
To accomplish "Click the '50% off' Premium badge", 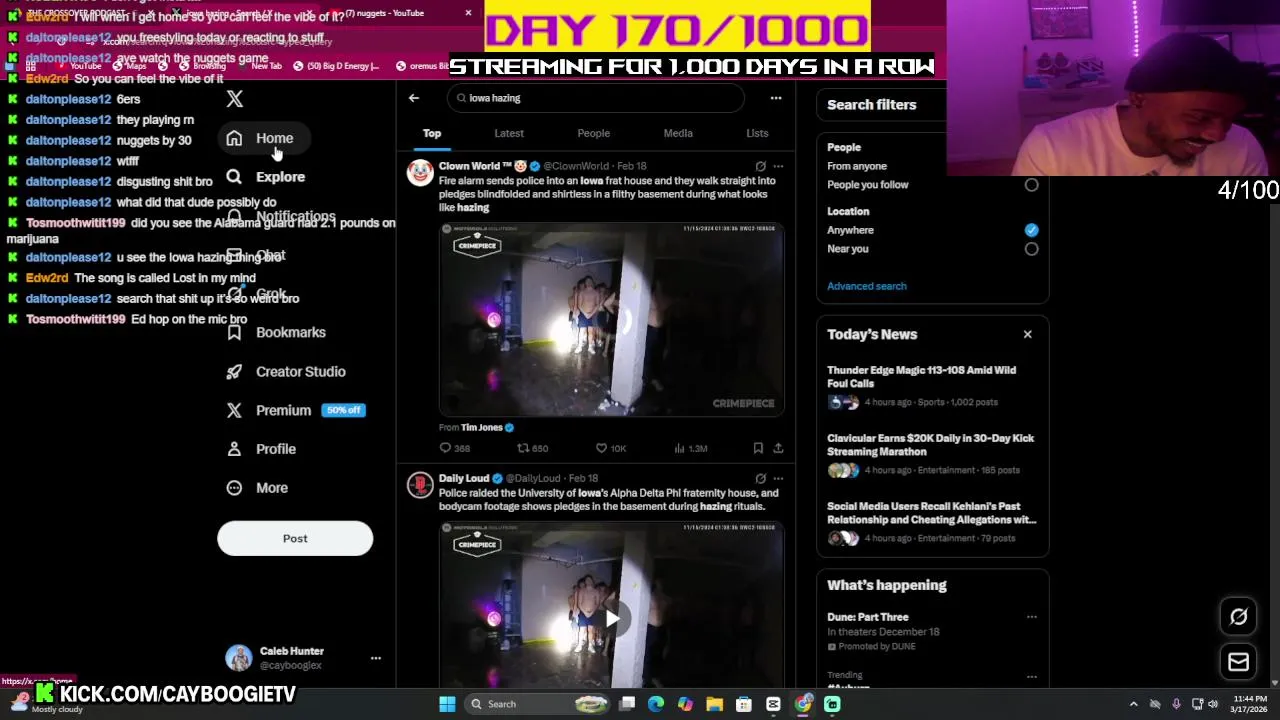I will click(343, 410).
